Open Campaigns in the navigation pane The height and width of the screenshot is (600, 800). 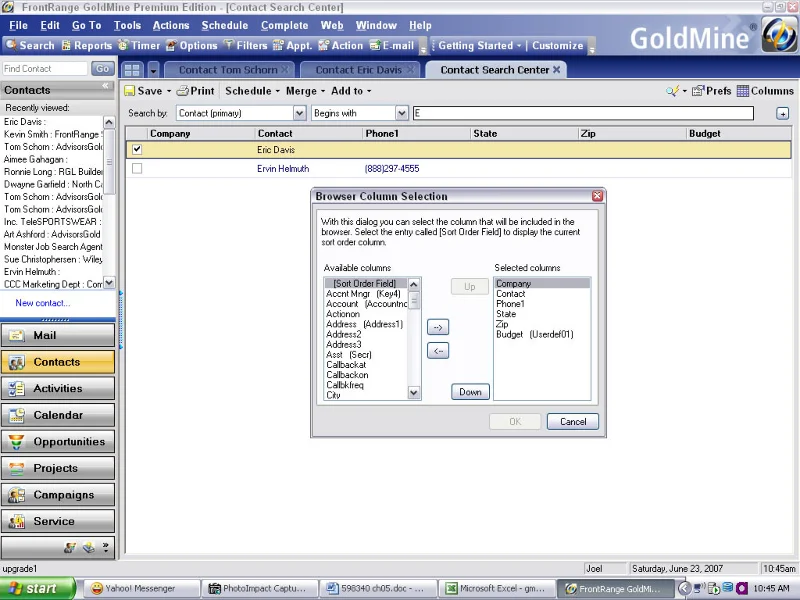(58, 494)
